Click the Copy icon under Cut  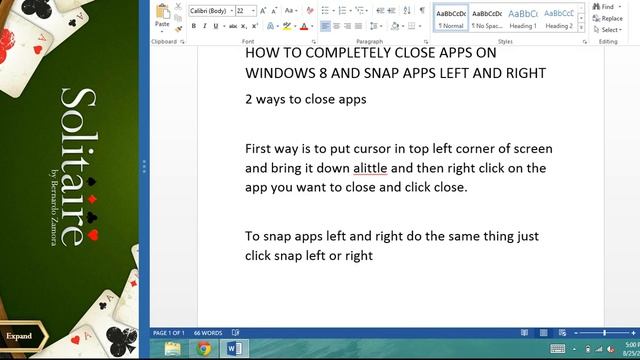(178, 18)
